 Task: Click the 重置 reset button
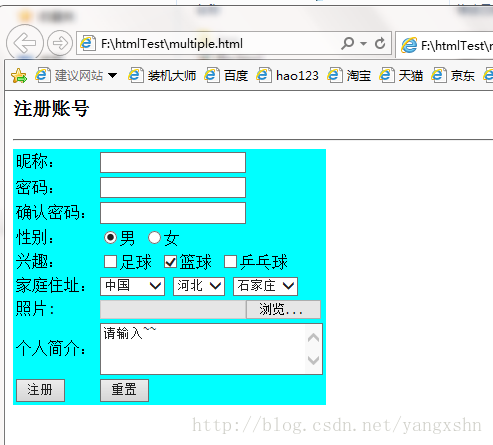[x=124, y=390]
